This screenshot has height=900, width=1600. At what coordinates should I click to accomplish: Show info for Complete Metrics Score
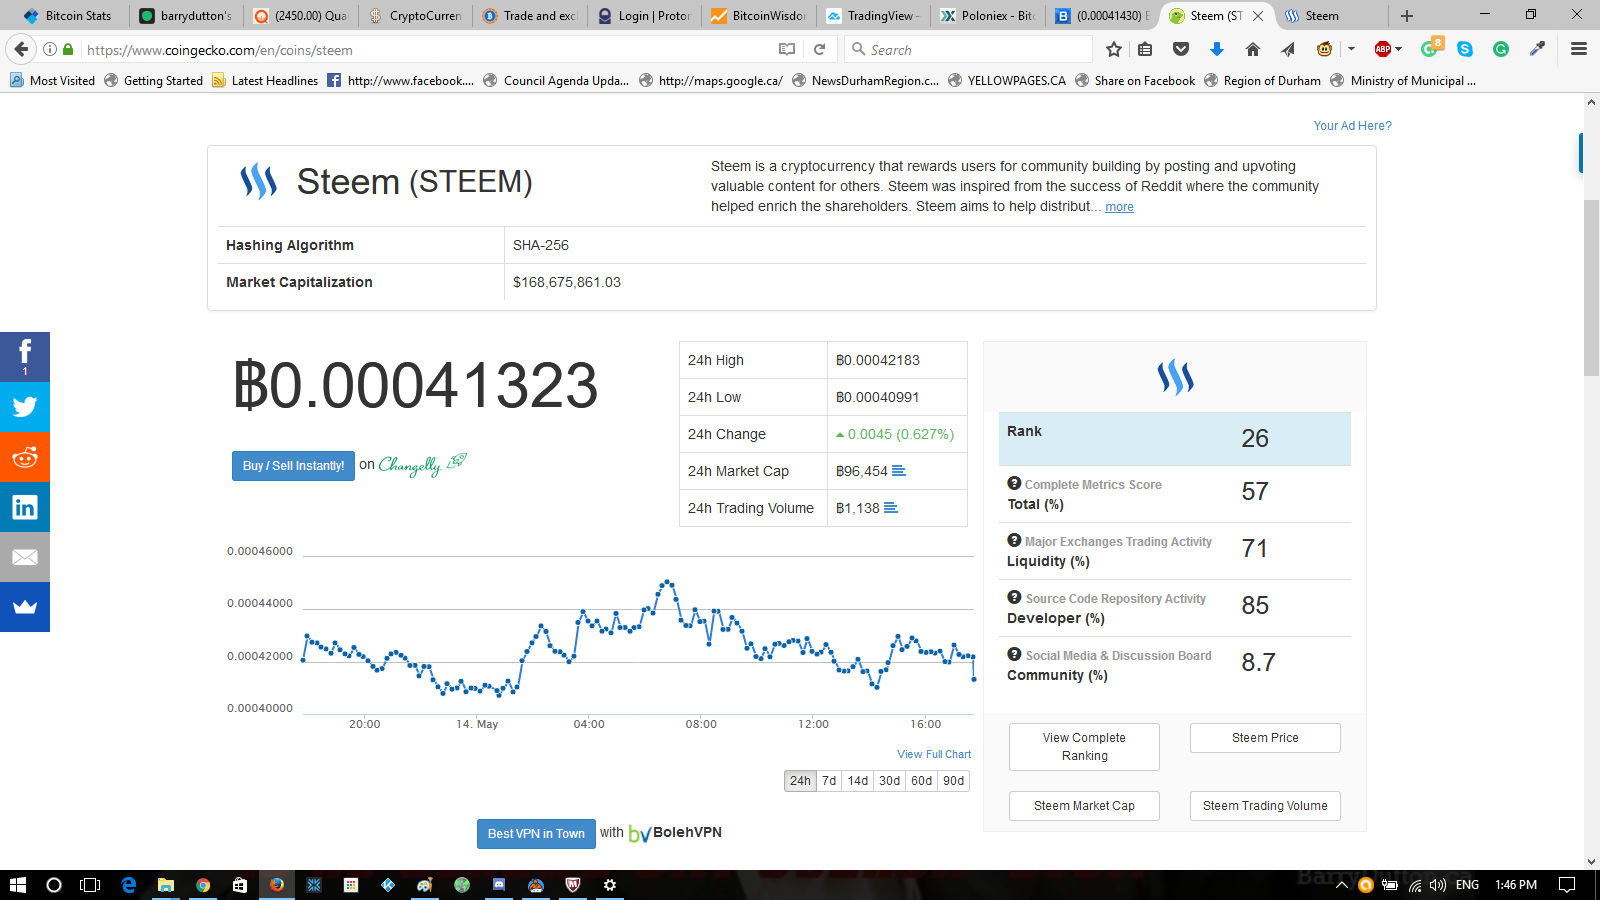point(1014,483)
